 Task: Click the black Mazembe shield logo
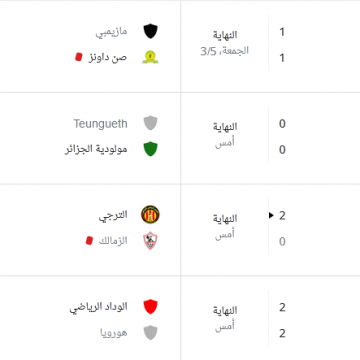[150, 31]
